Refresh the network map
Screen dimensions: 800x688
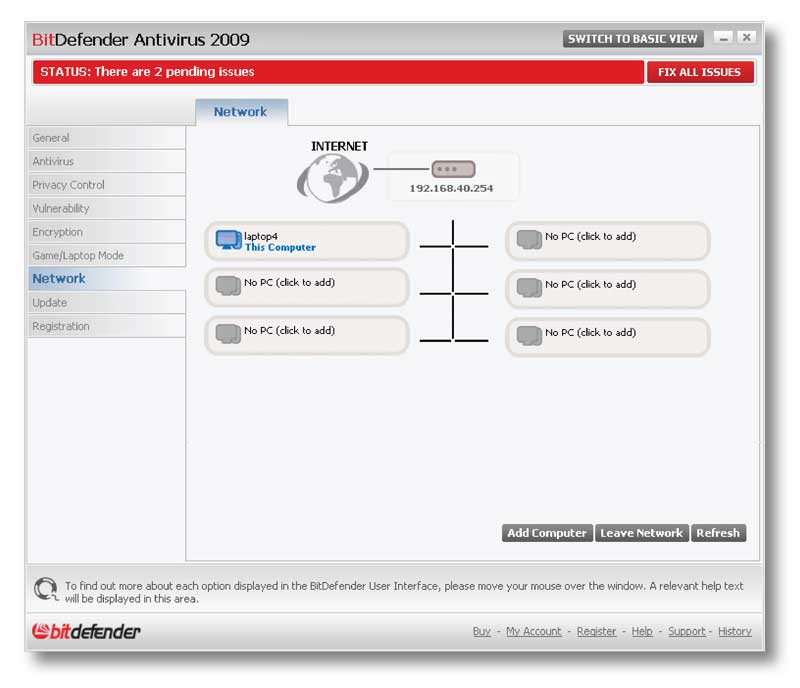[719, 533]
